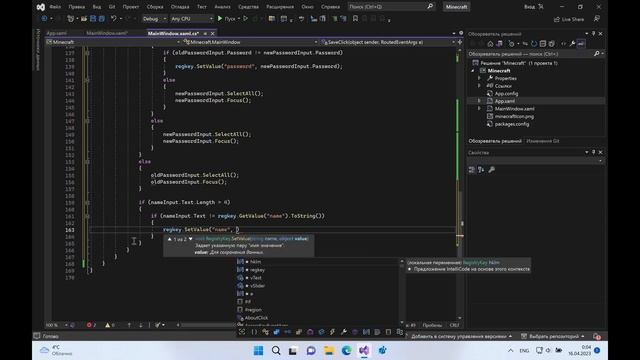Switch to the Изменения Git tab
640x360 pixels.
(x=542, y=141)
